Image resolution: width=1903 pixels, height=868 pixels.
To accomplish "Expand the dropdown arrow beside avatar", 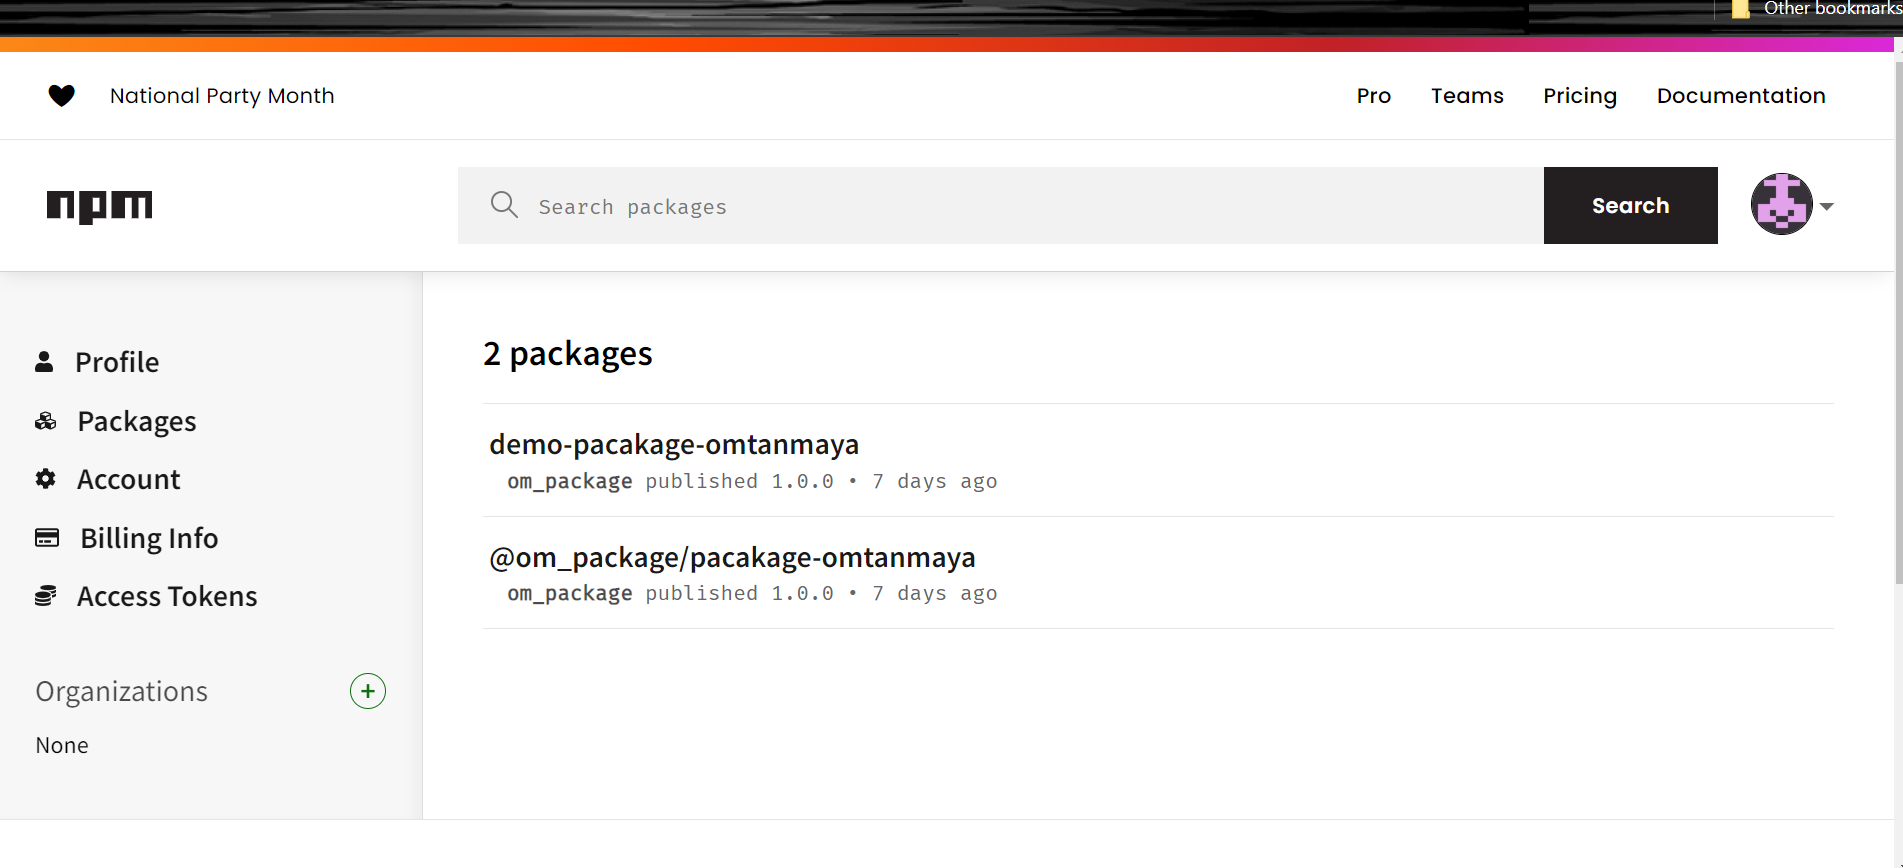I will tap(1827, 206).
